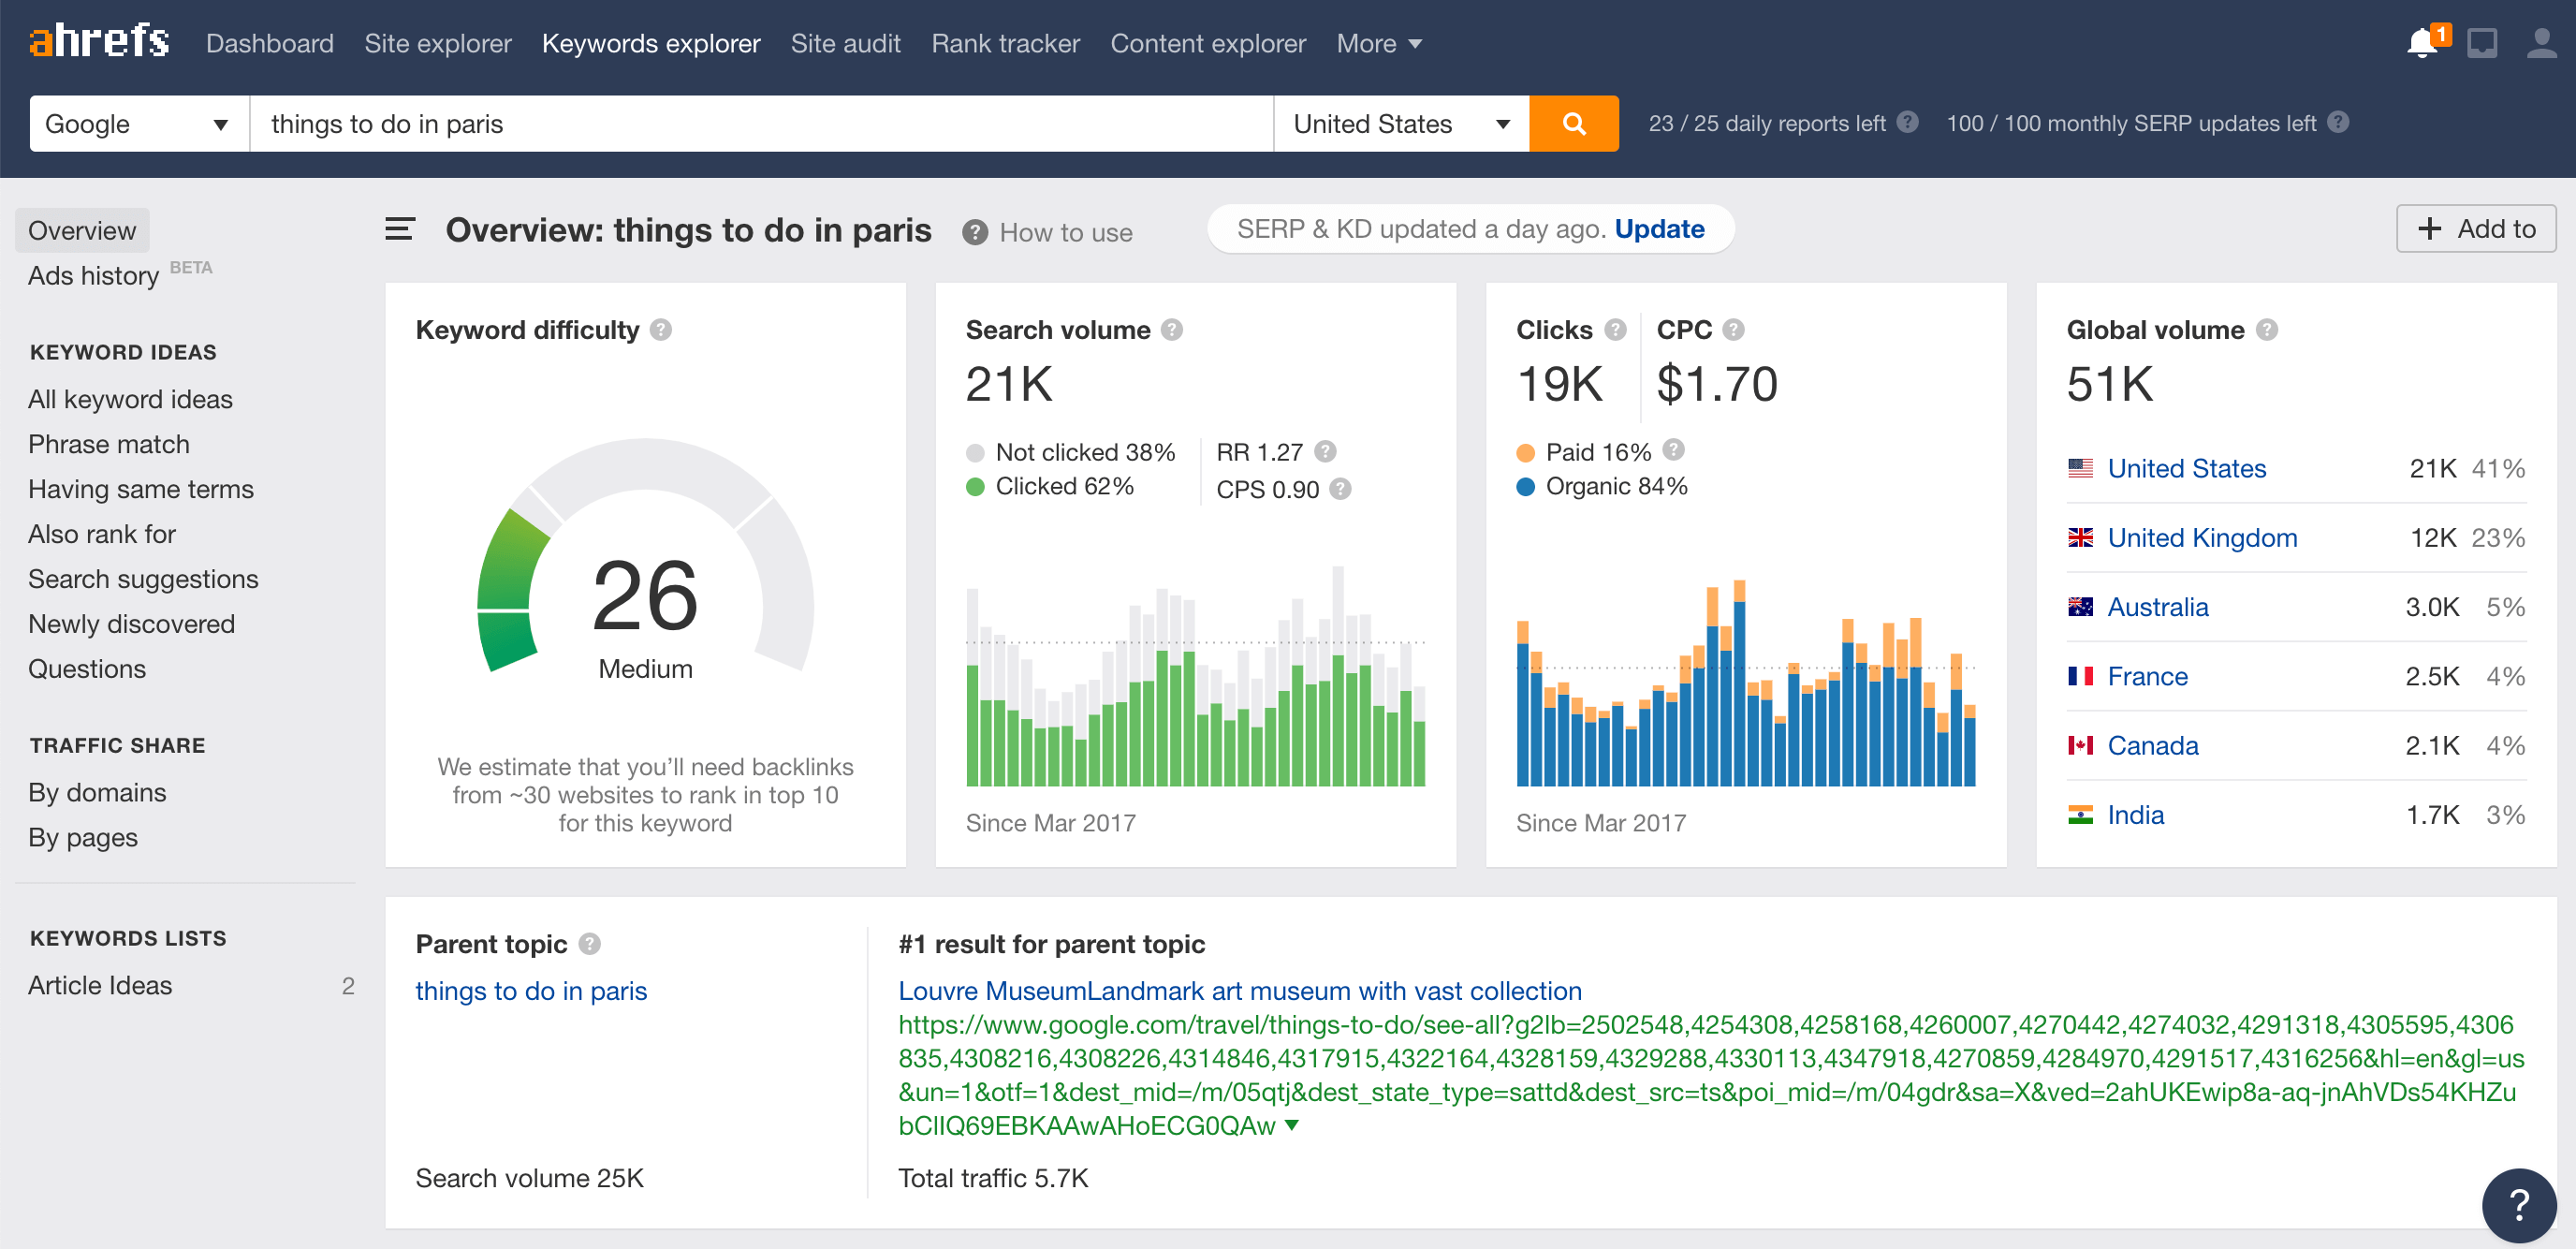The image size is (2576, 1249).
Task: Open the user profile icon
Action: [x=2541, y=42]
